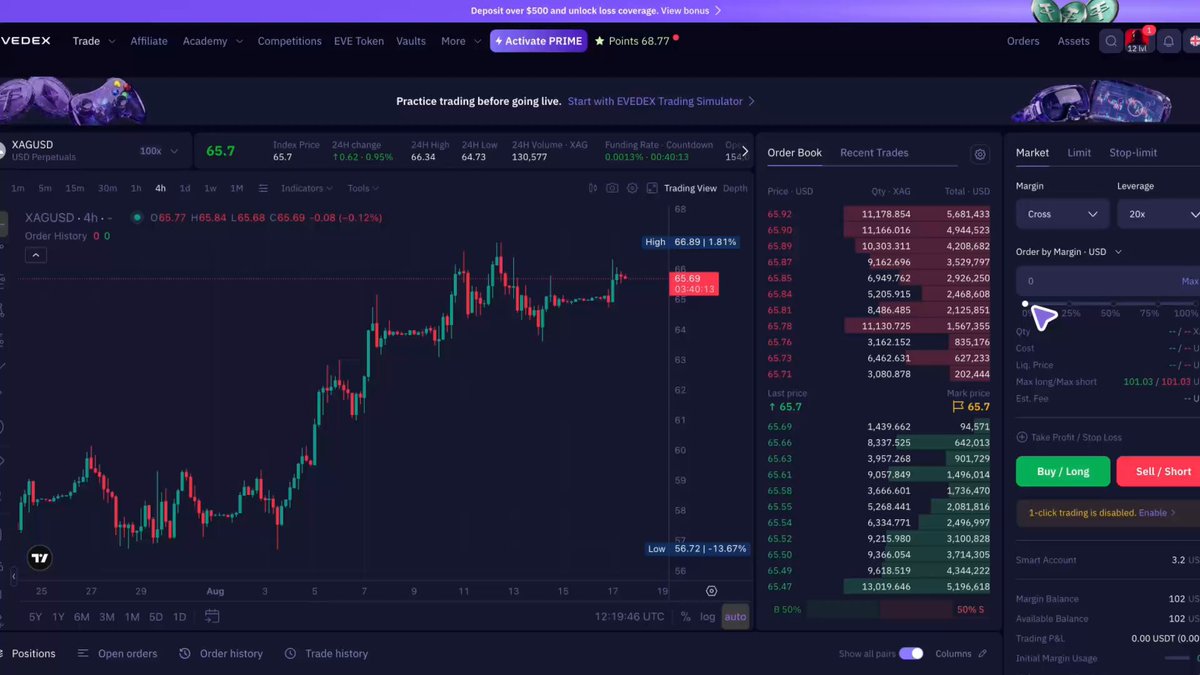Screen dimensions: 1200x675
Task: Click the sparkle icon on Activate PRIME
Action: (497, 41)
